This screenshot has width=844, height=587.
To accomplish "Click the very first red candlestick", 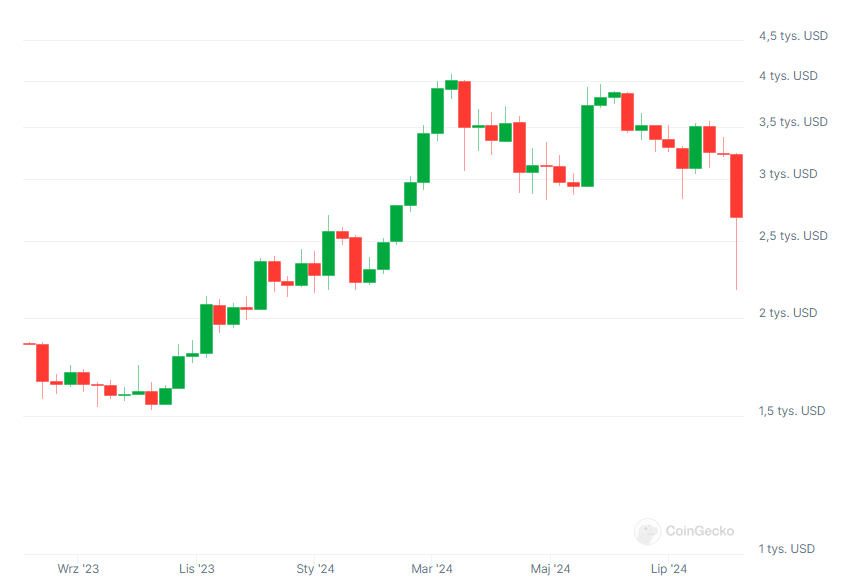I will (42, 362).
